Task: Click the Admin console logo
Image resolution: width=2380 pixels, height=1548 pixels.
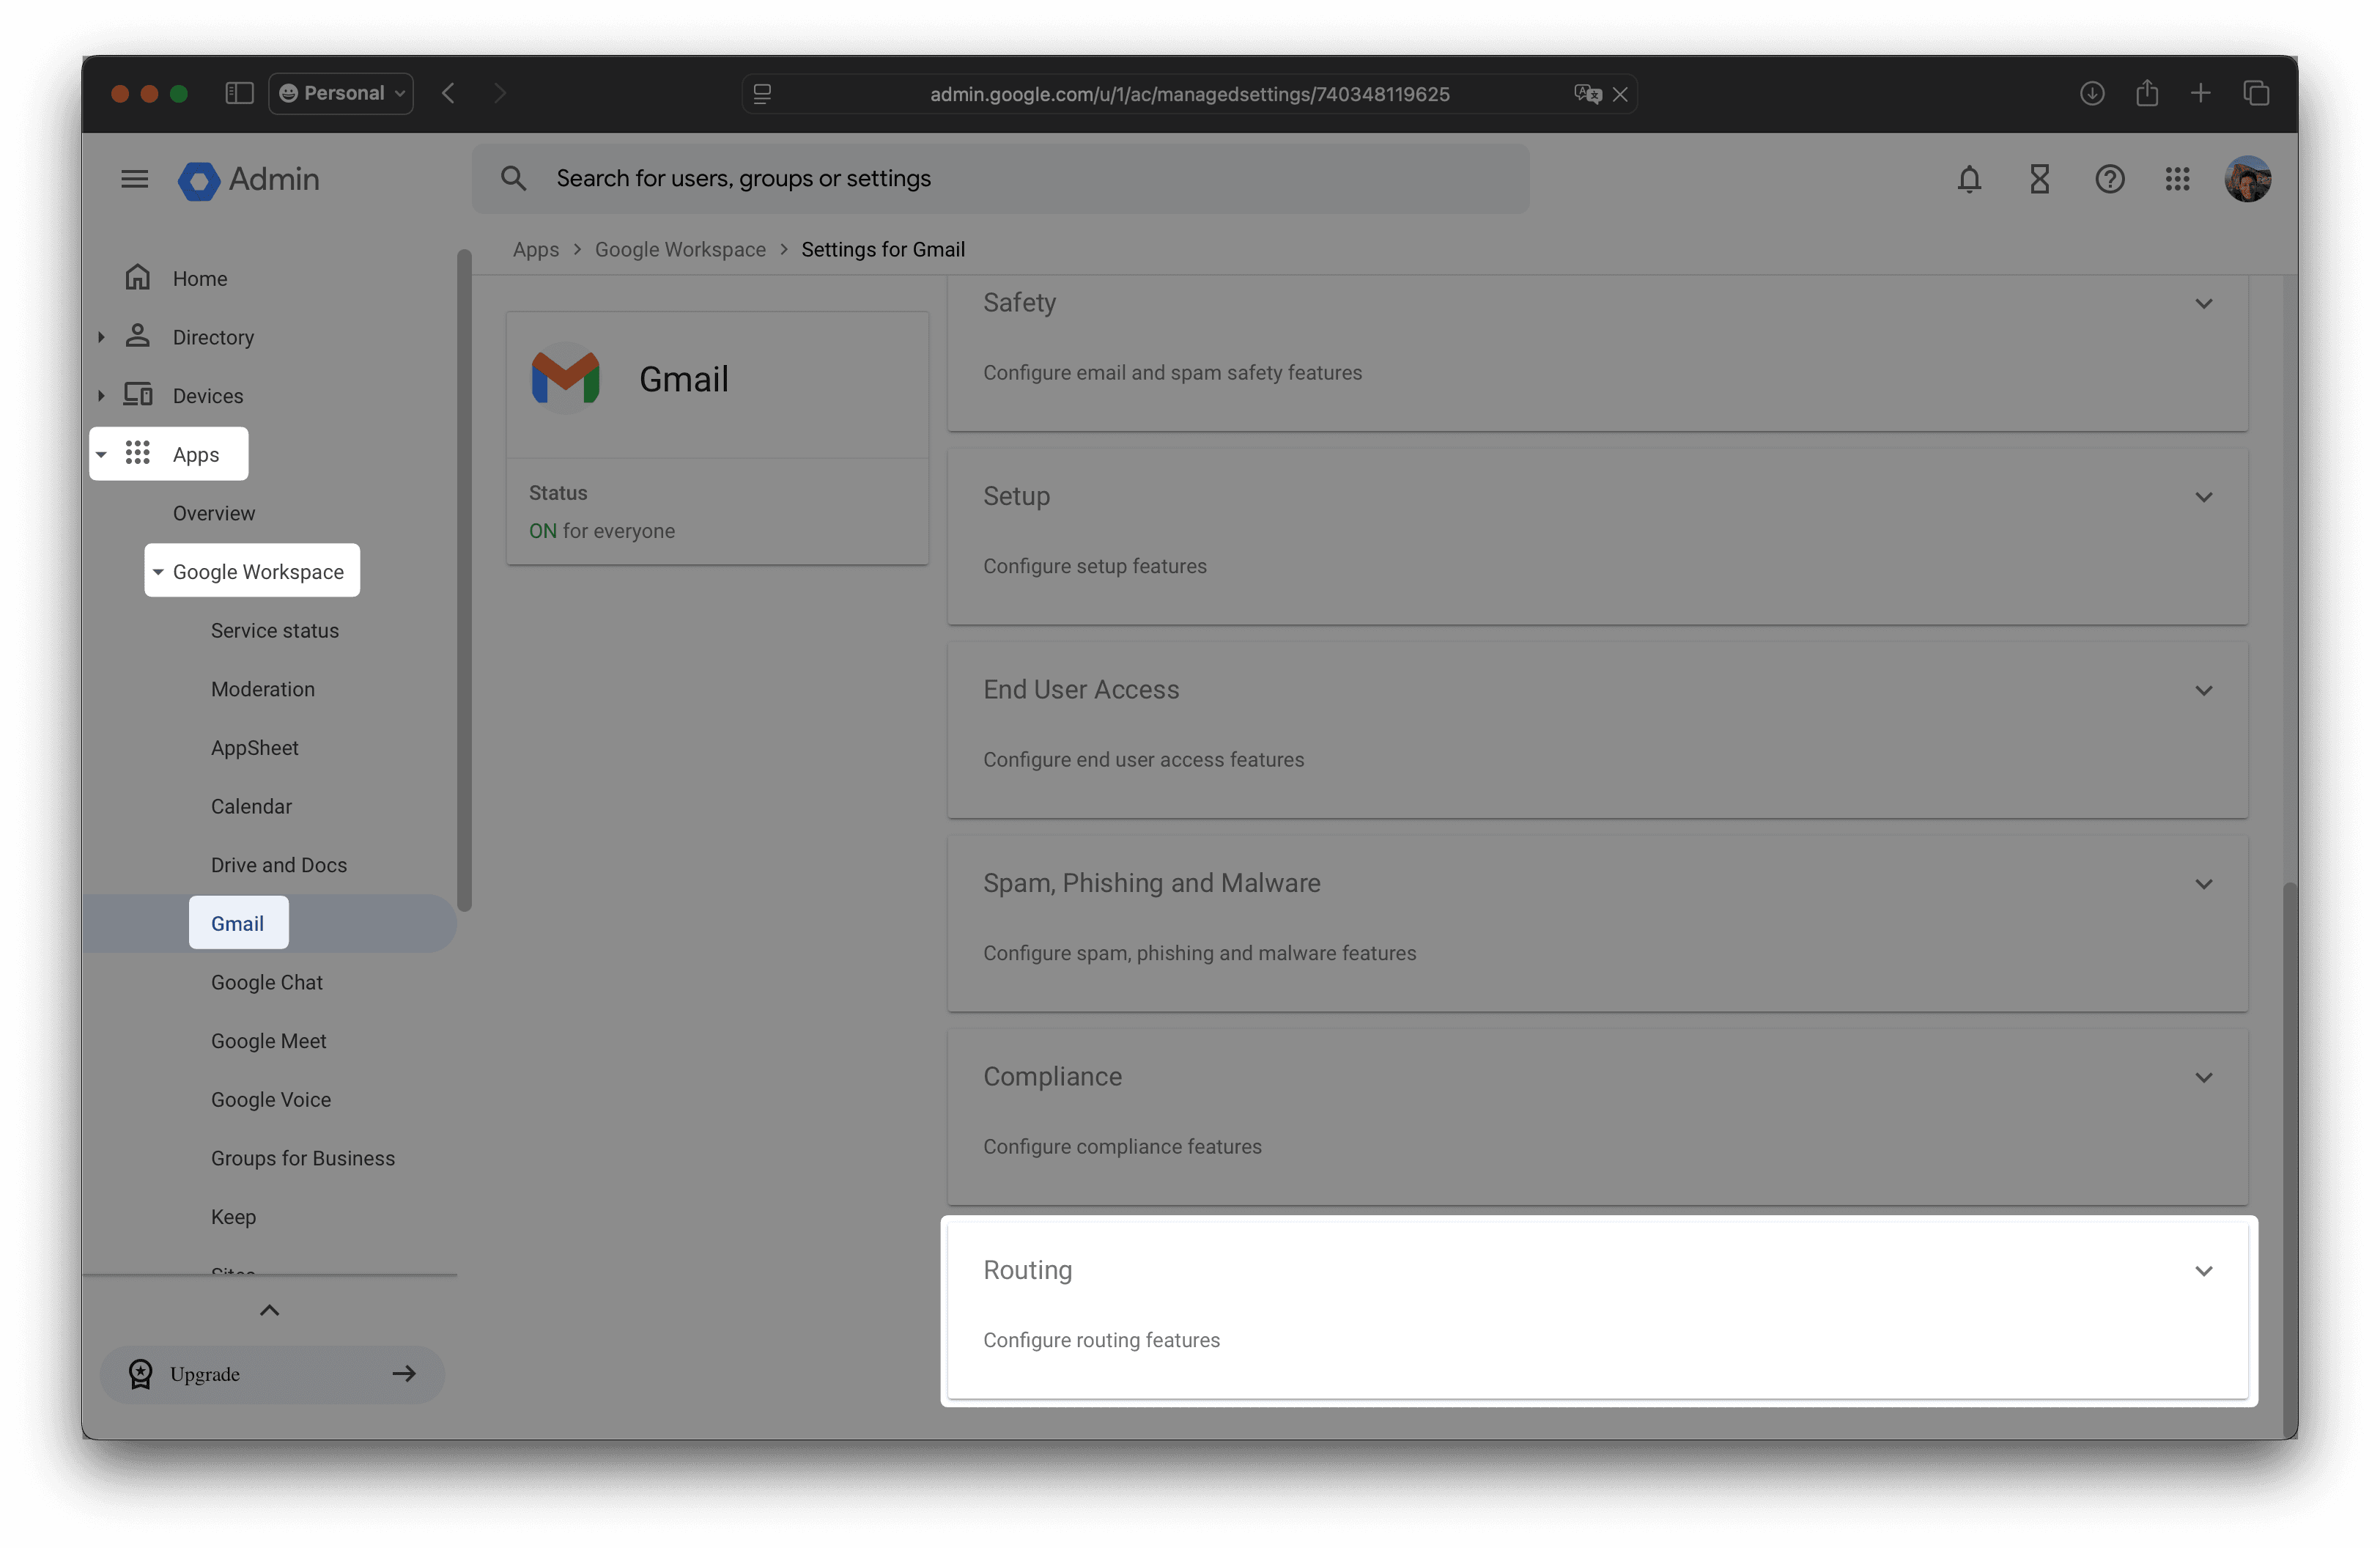Action: [249, 180]
